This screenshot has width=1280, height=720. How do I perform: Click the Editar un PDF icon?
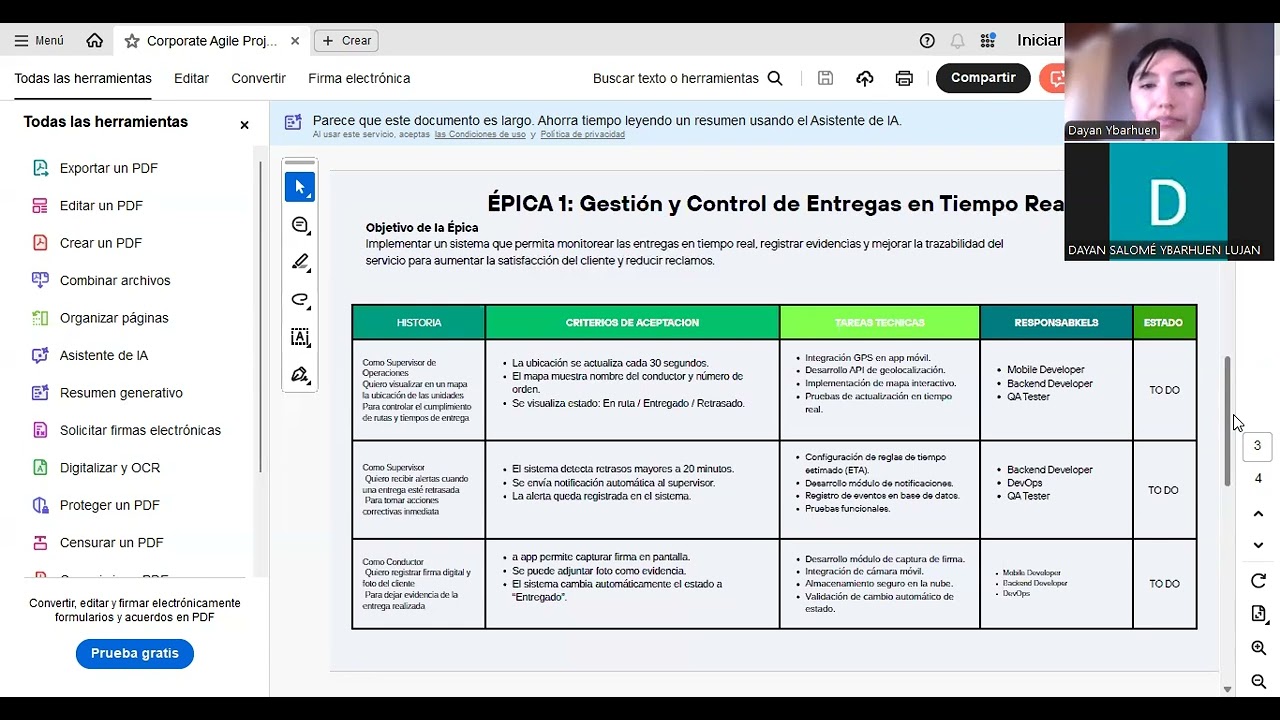click(x=40, y=206)
